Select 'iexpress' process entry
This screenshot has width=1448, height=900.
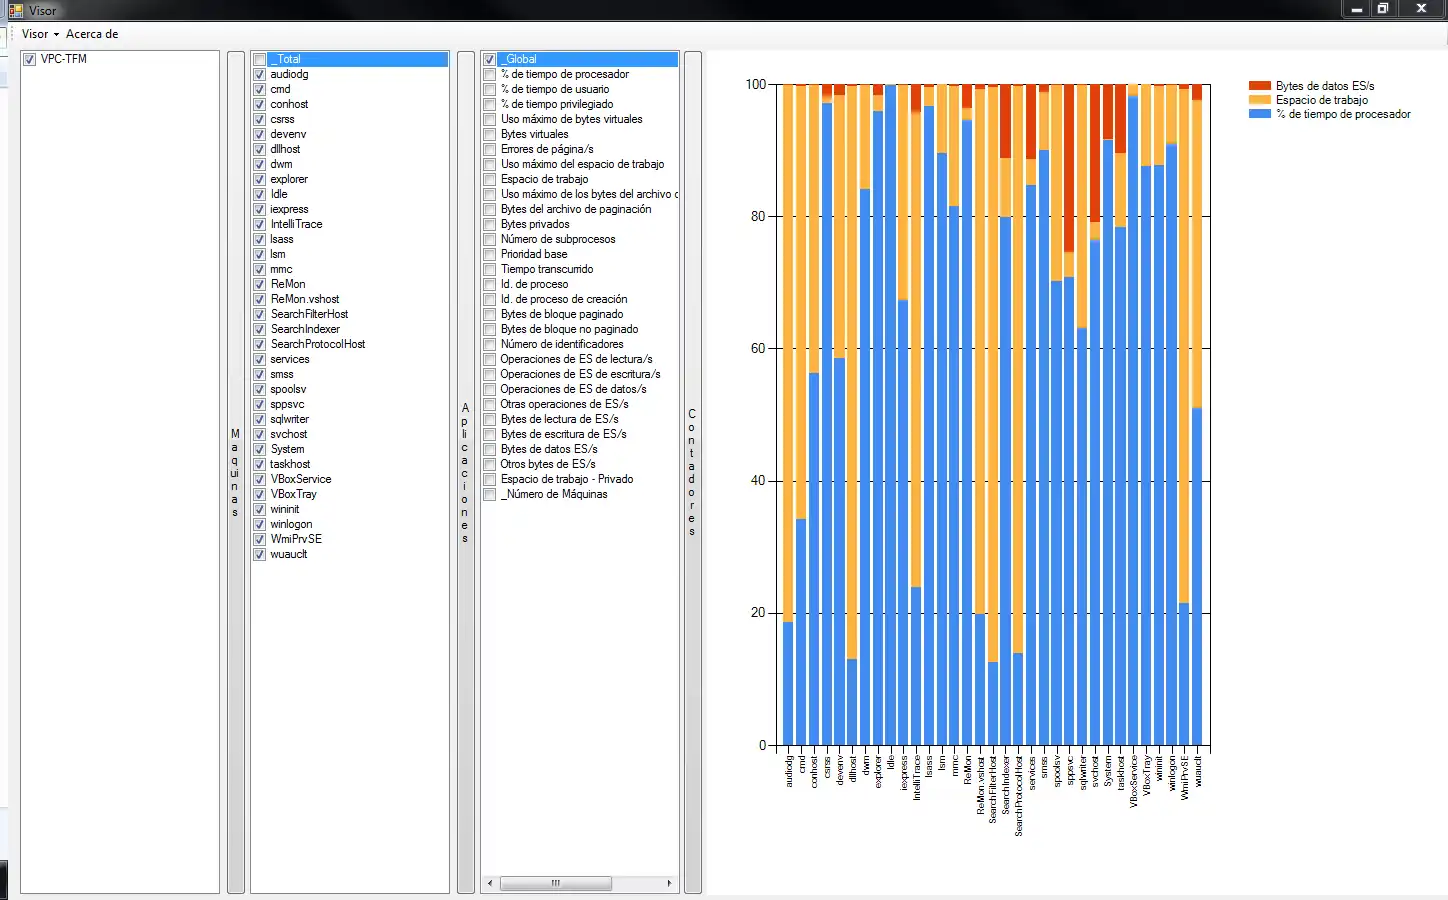(289, 209)
